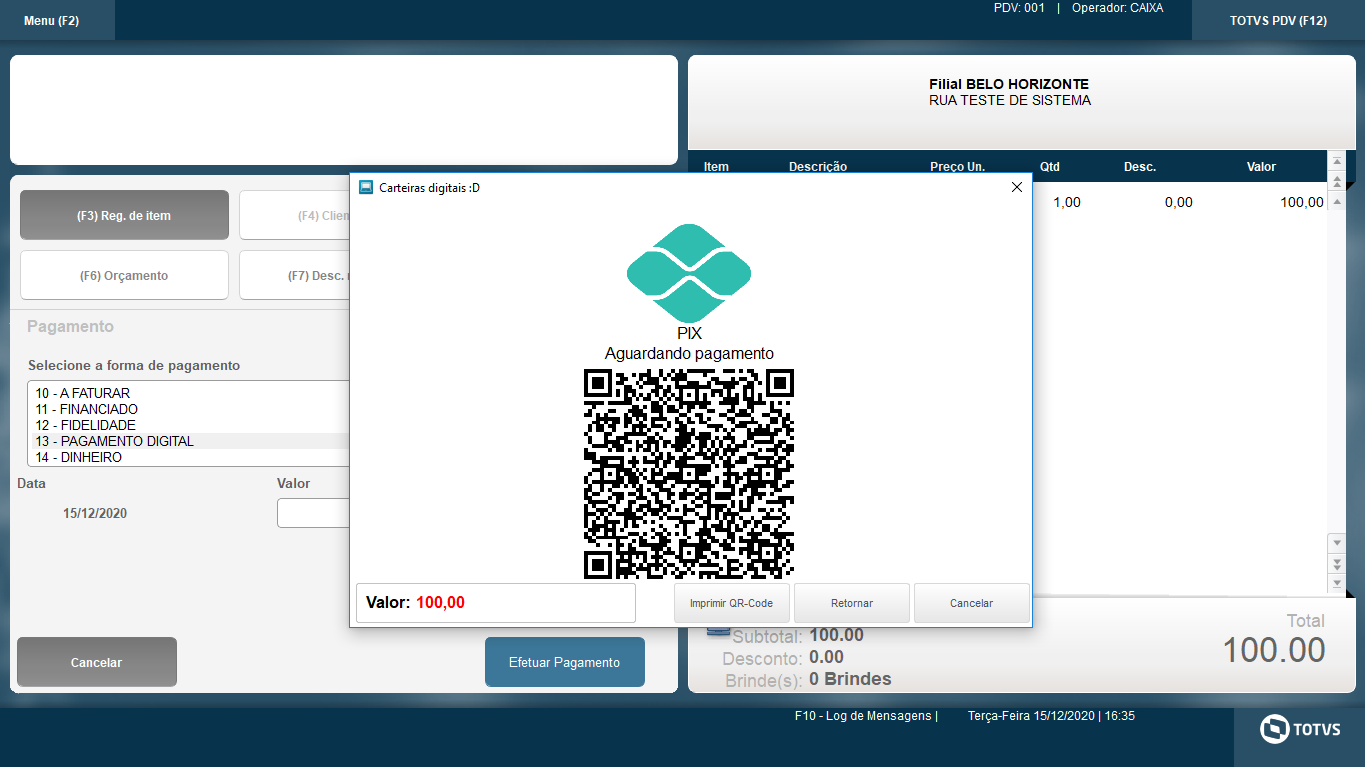Click the Efetuar Pagamento button
1365x767 pixels.
click(565, 662)
